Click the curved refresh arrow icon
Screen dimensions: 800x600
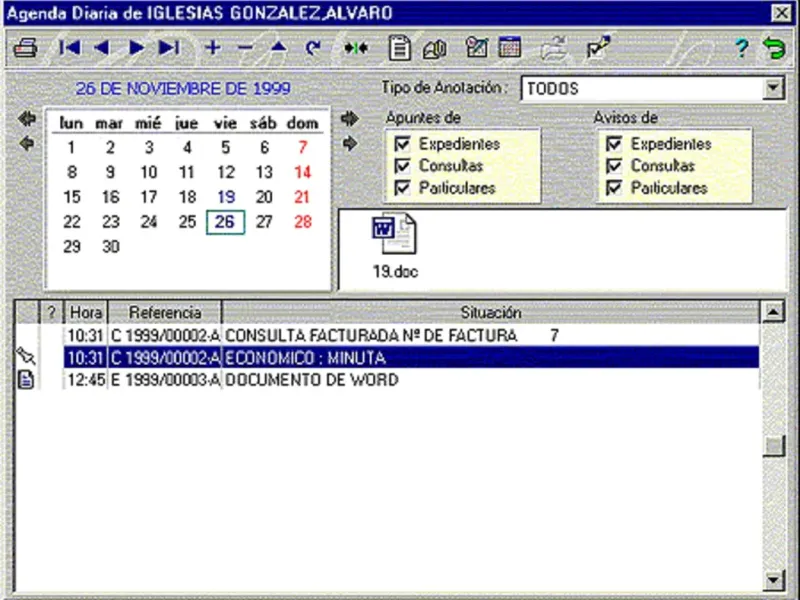pyautogui.click(x=312, y=48)
